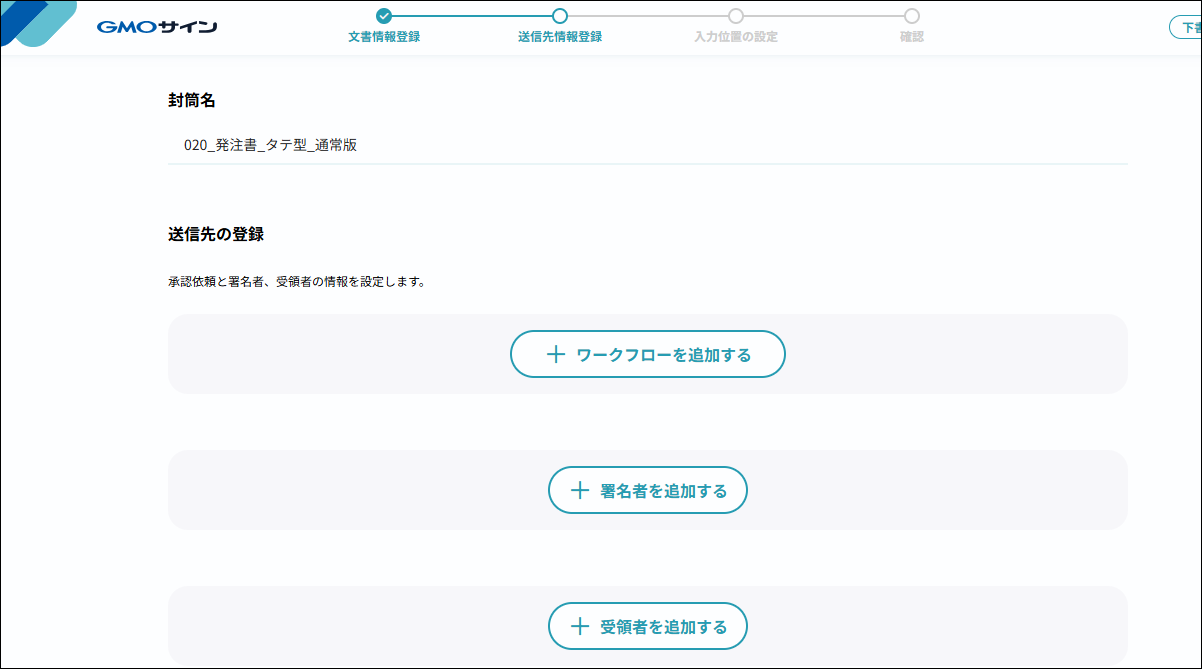Screen dimensions: 1202x669
Task: Click the step circle above 確認
Action: click(x=912, y=16)
